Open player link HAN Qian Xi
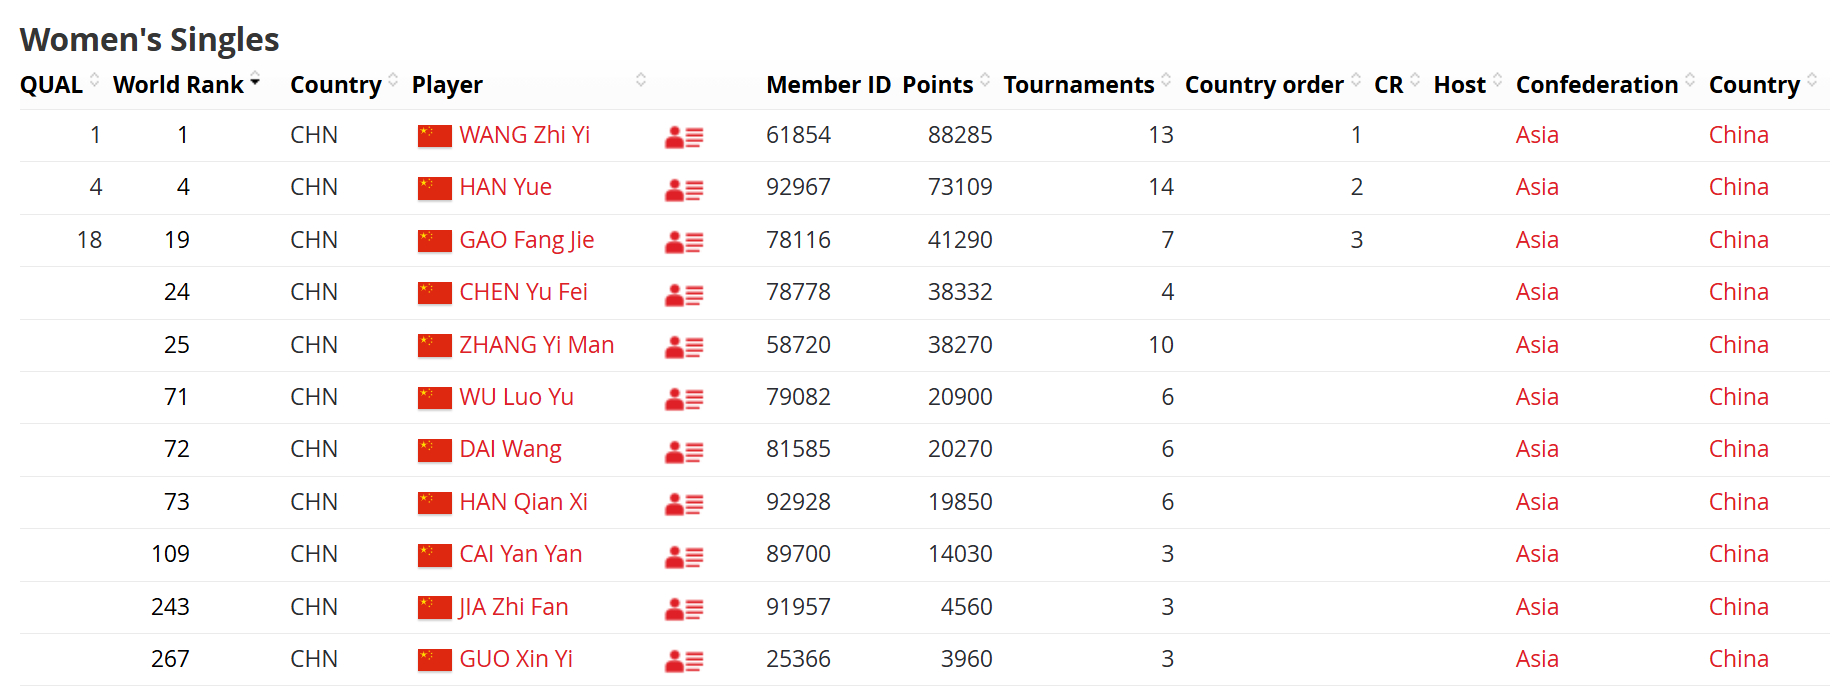The height and width of the screenshot is (688, 1832). 523,502
